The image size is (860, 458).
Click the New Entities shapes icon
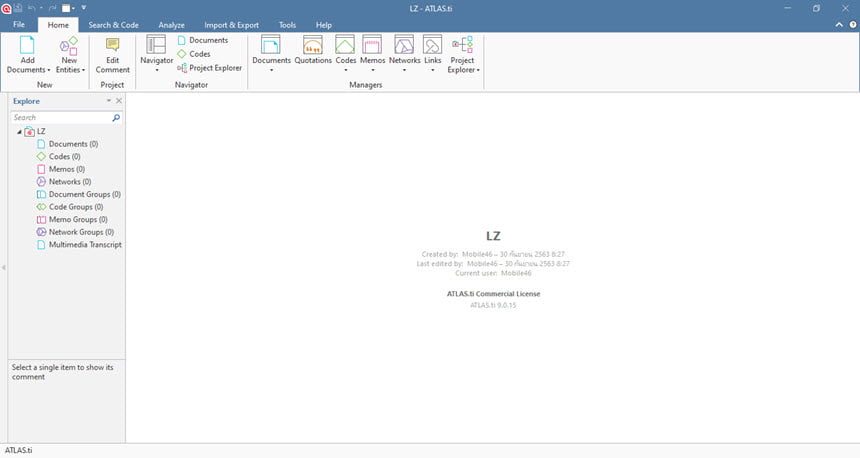[x=69, y=46]
